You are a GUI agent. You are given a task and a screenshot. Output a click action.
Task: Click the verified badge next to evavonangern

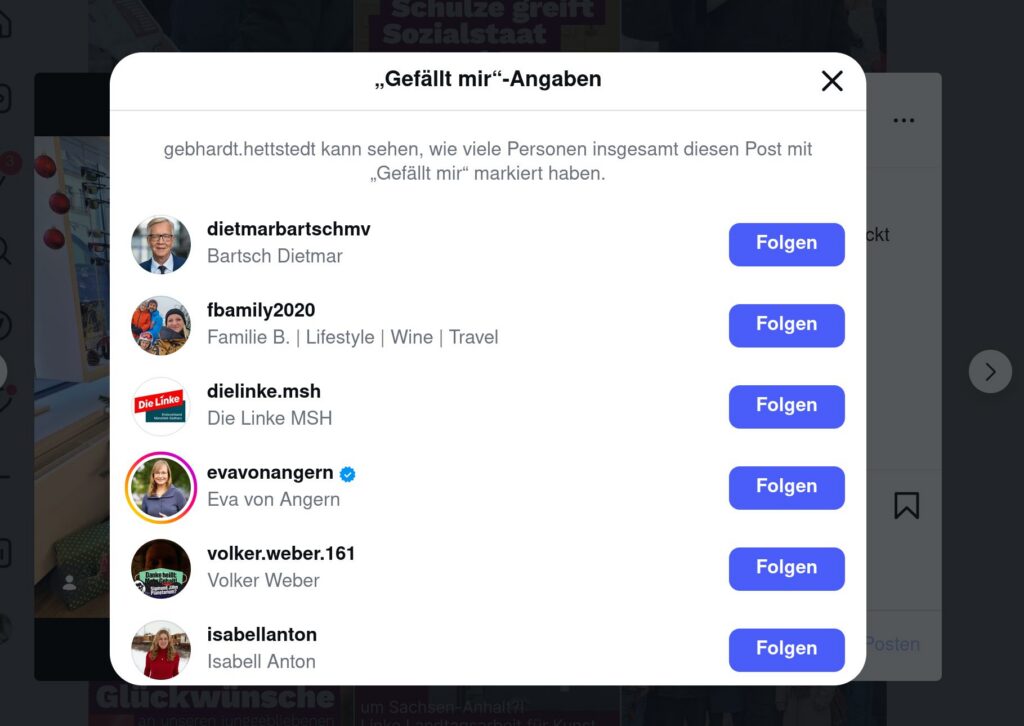(x=348, y=474)
